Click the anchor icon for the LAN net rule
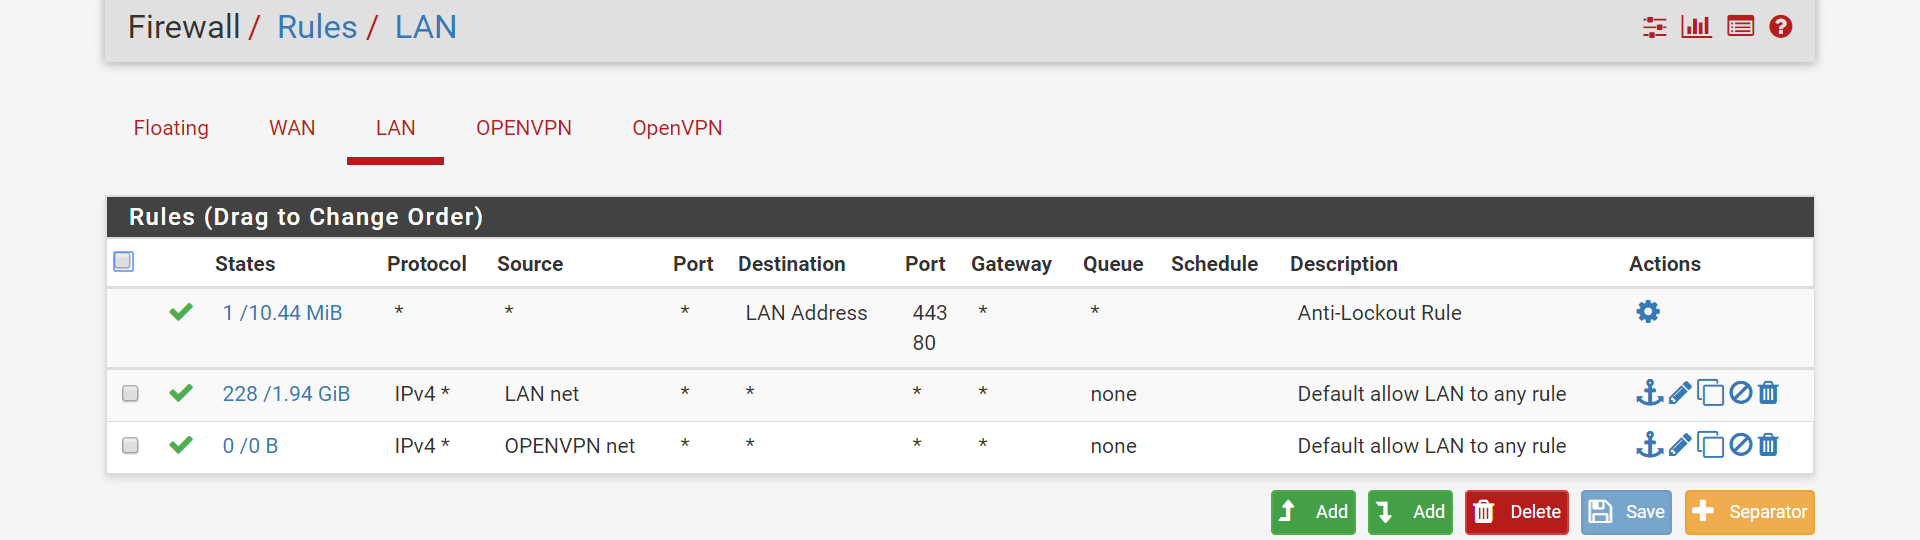This screenshot has width=1920, height=540. [x=1649, y=393]
